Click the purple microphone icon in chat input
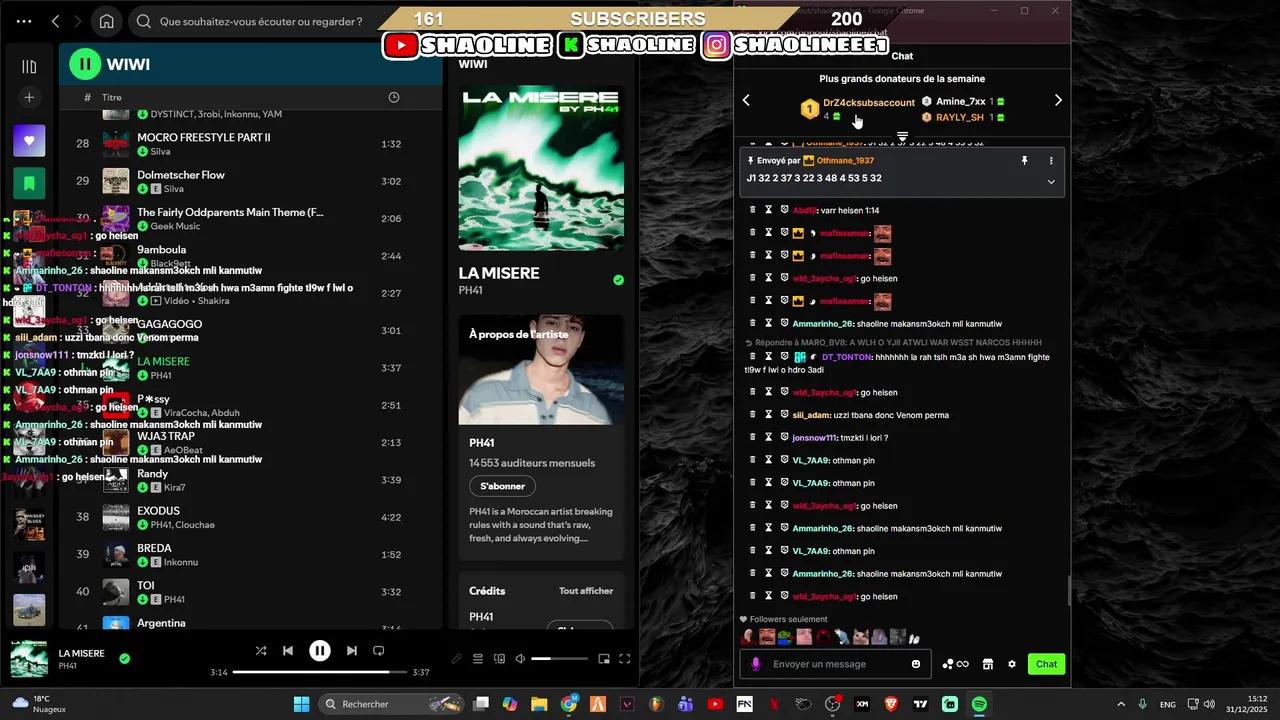This screenshot has height=720, width=1280. [756, 664]
